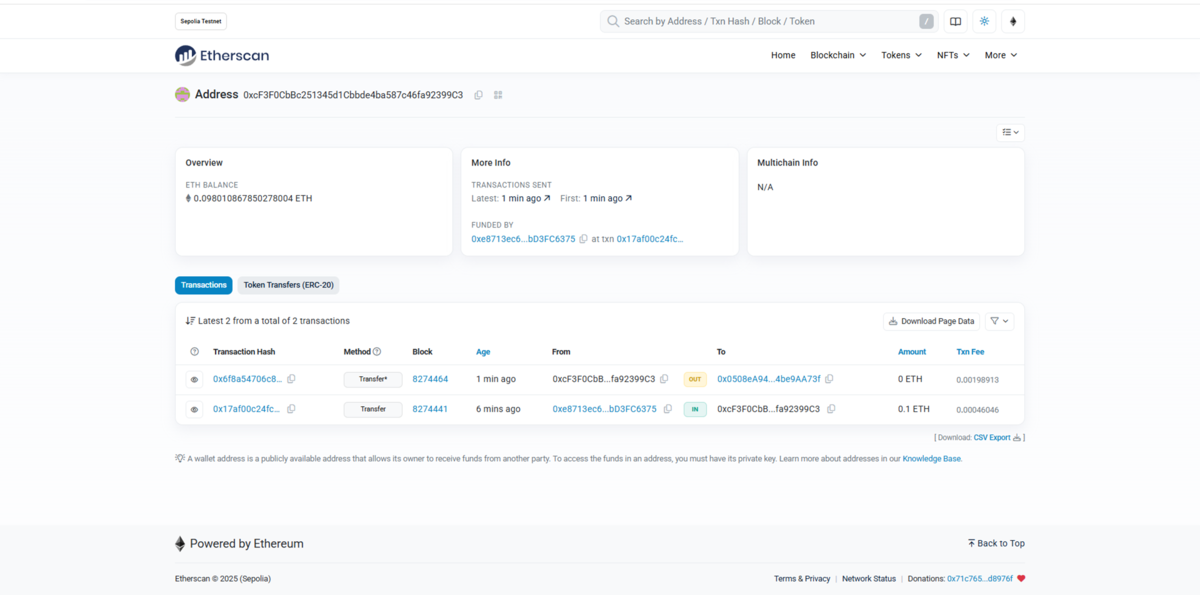Copy From address 0xe8713ec6 in IN row
This screenshot has width=1200, height=595.
668,409
